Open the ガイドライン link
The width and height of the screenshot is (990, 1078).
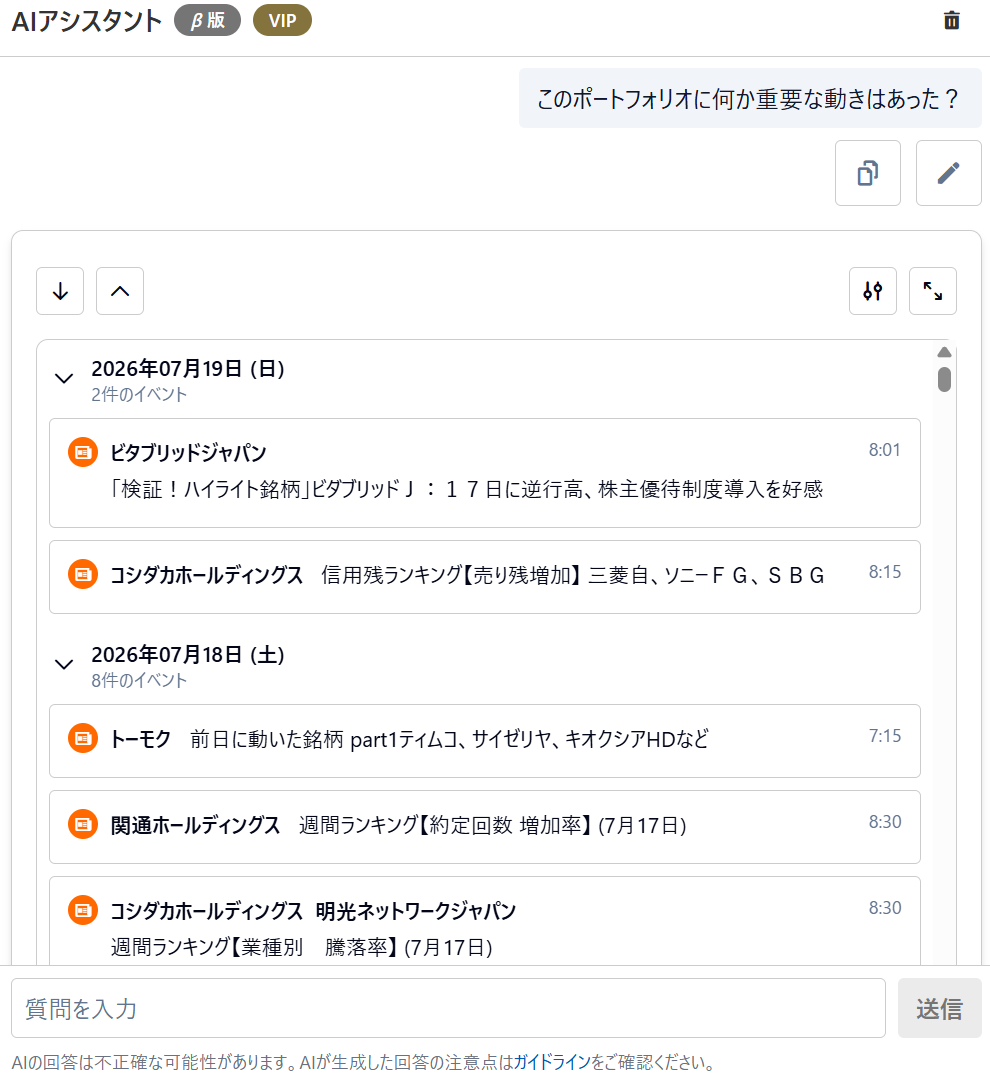pyautogui.click(x=552, y=1062)
